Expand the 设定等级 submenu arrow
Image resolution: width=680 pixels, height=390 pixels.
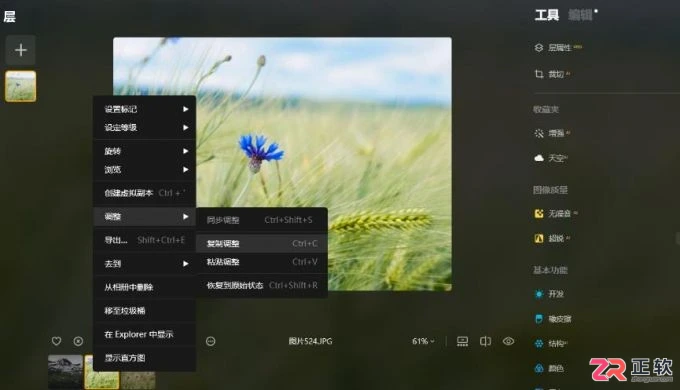click(186, 128)
